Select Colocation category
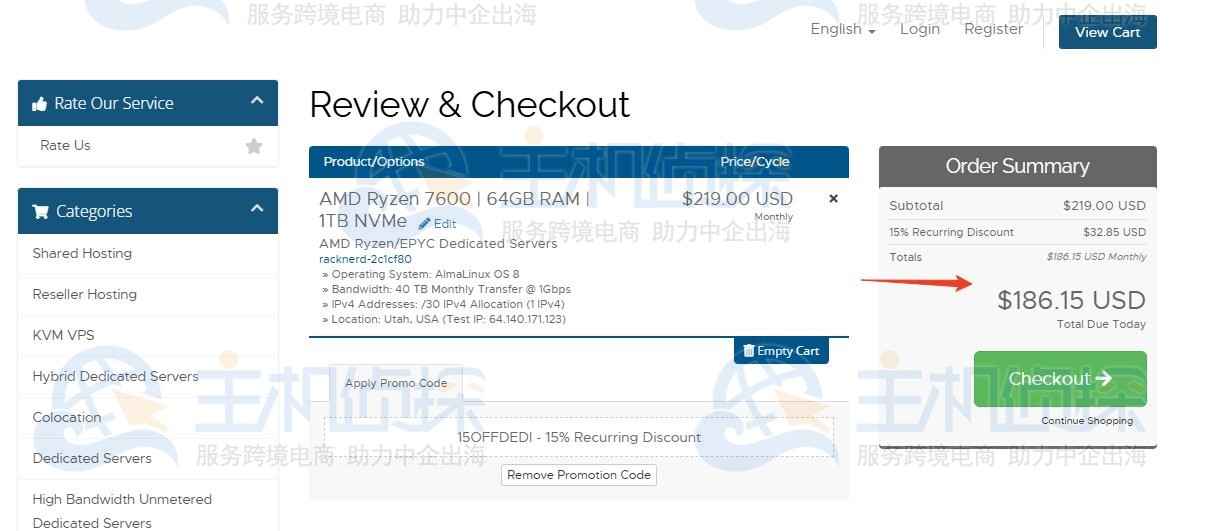 (67, 417)
